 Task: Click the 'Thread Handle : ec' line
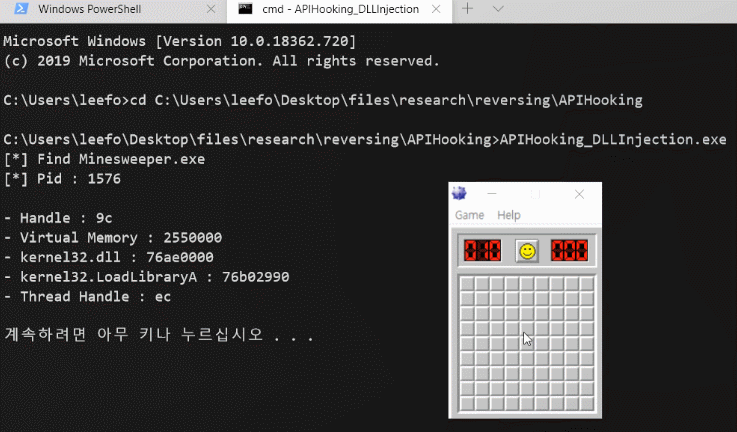click(x=87, y=297)
